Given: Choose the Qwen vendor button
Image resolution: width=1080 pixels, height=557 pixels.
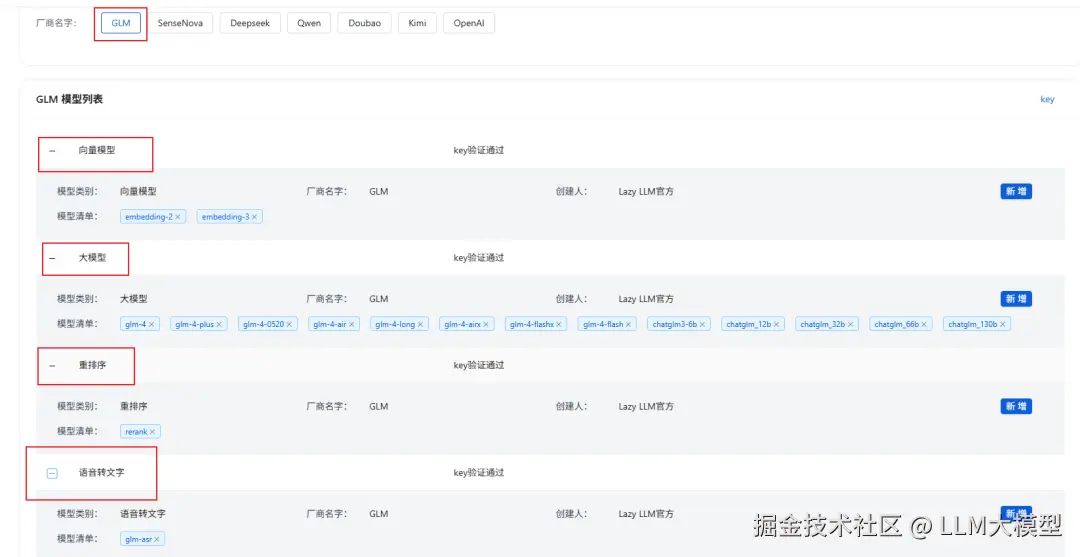Looking at the screenshot, I should pyautogui.click(x=309, y=23).
